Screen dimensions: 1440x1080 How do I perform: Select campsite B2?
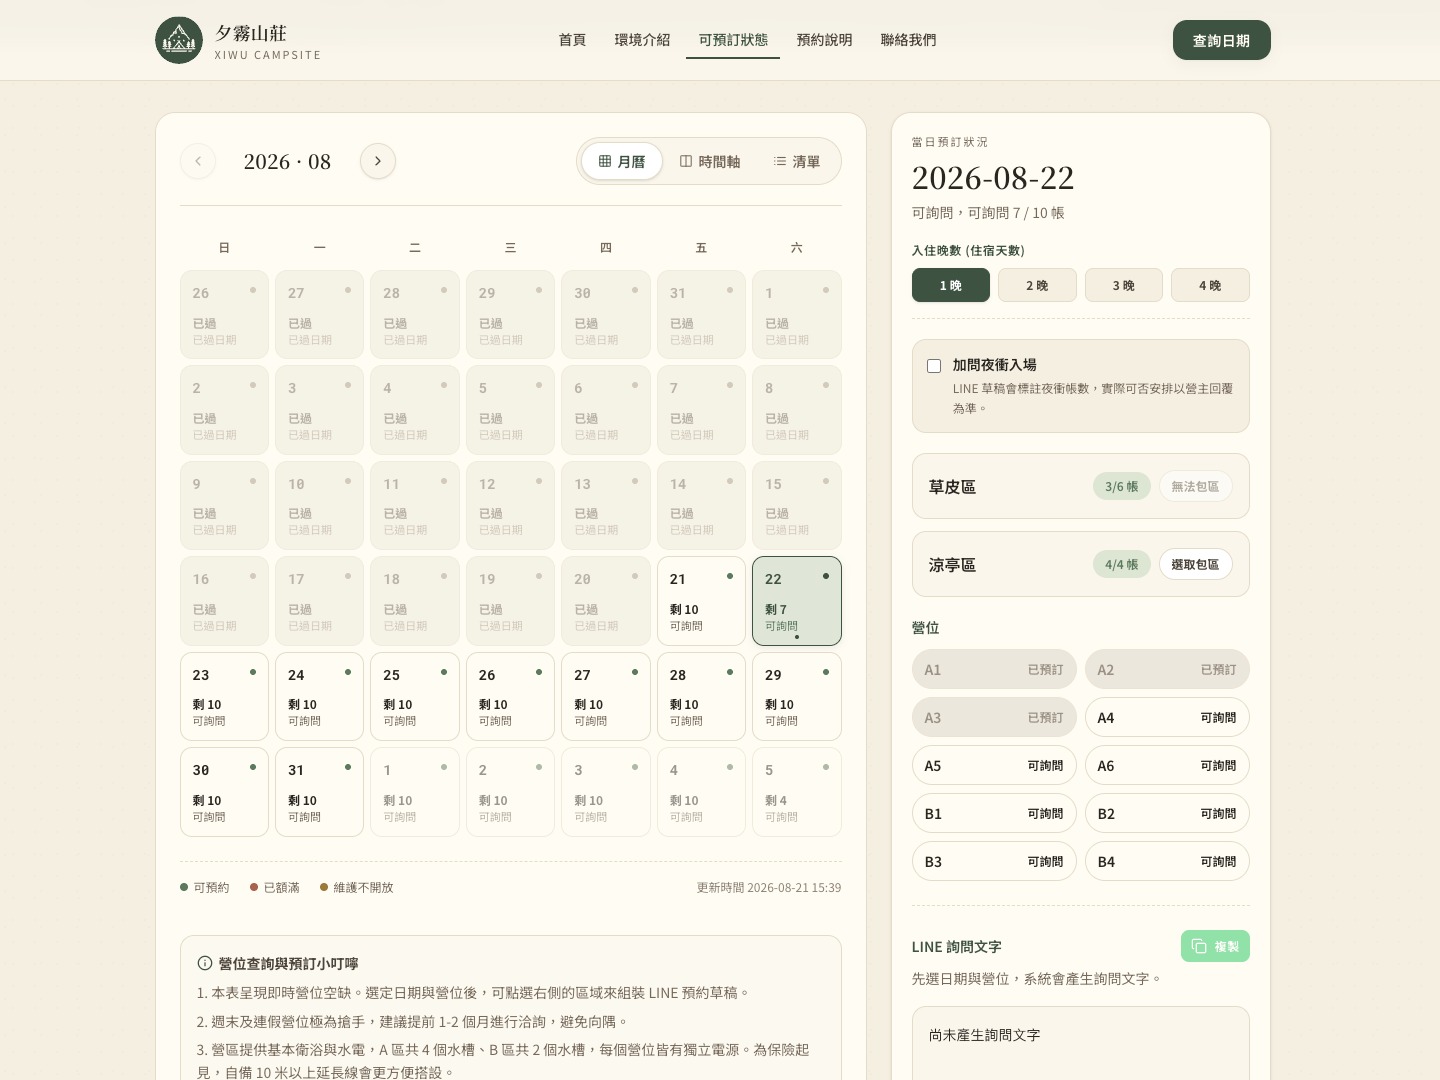click(1167, 813)
